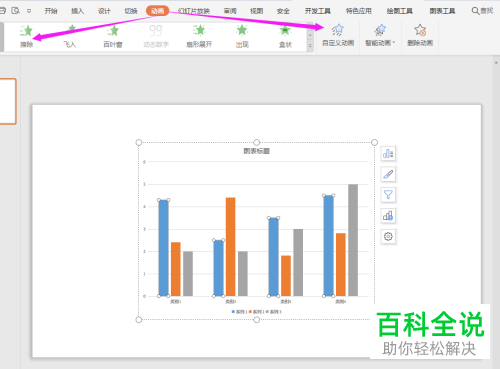Click the chart's top-right corner handle

(x=374, y=142)
